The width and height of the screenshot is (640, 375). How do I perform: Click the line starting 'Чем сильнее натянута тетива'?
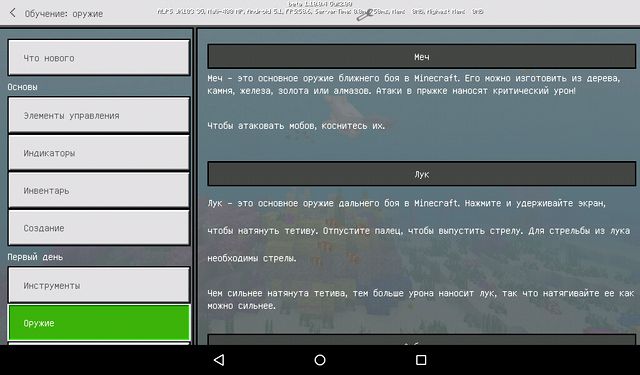(421, 293)
